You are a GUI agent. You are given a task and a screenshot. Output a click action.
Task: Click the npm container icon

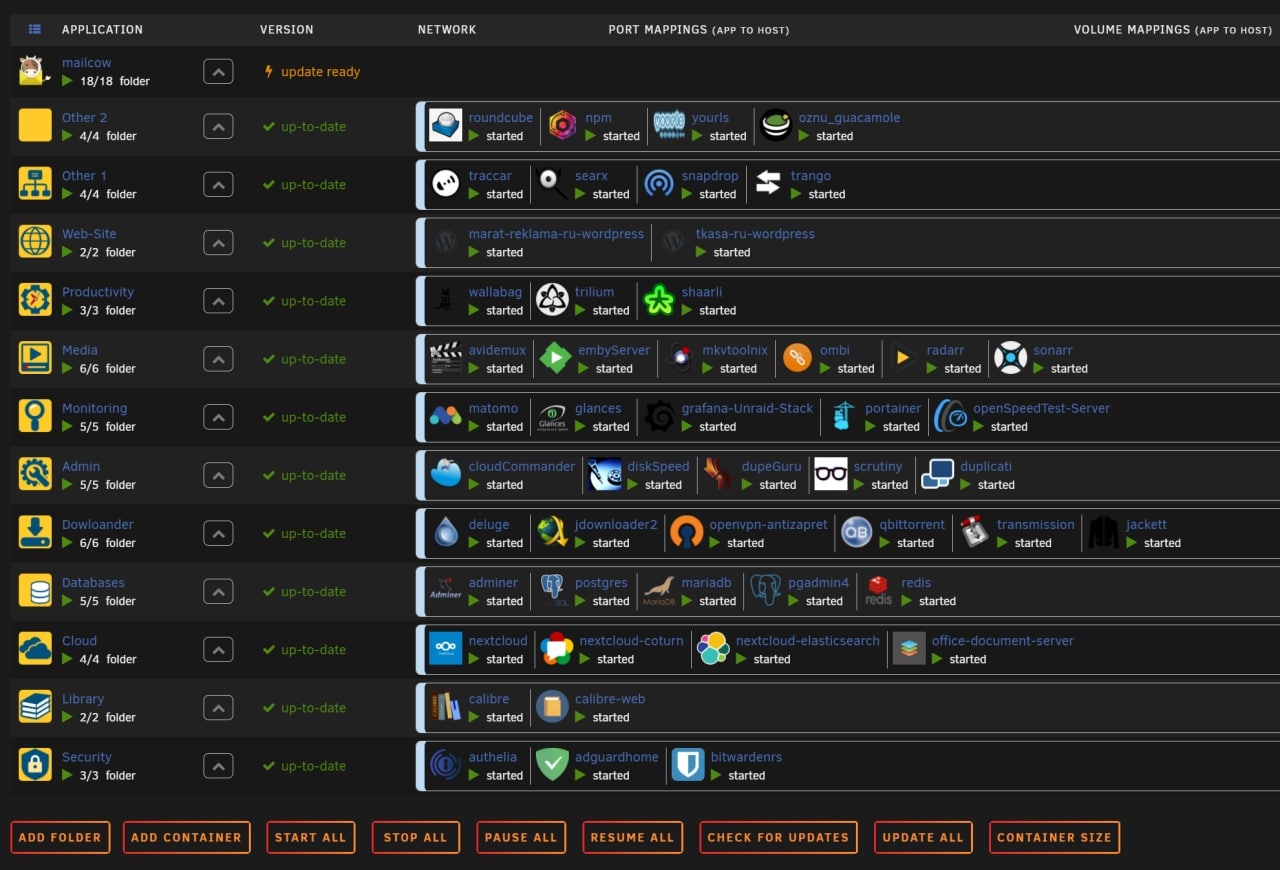click(x=562, y=126)
